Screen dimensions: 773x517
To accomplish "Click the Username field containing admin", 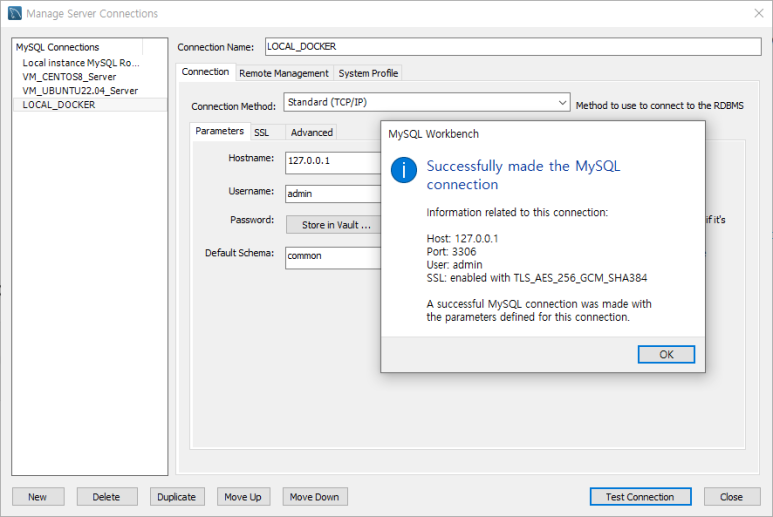I will click(333, 194).
